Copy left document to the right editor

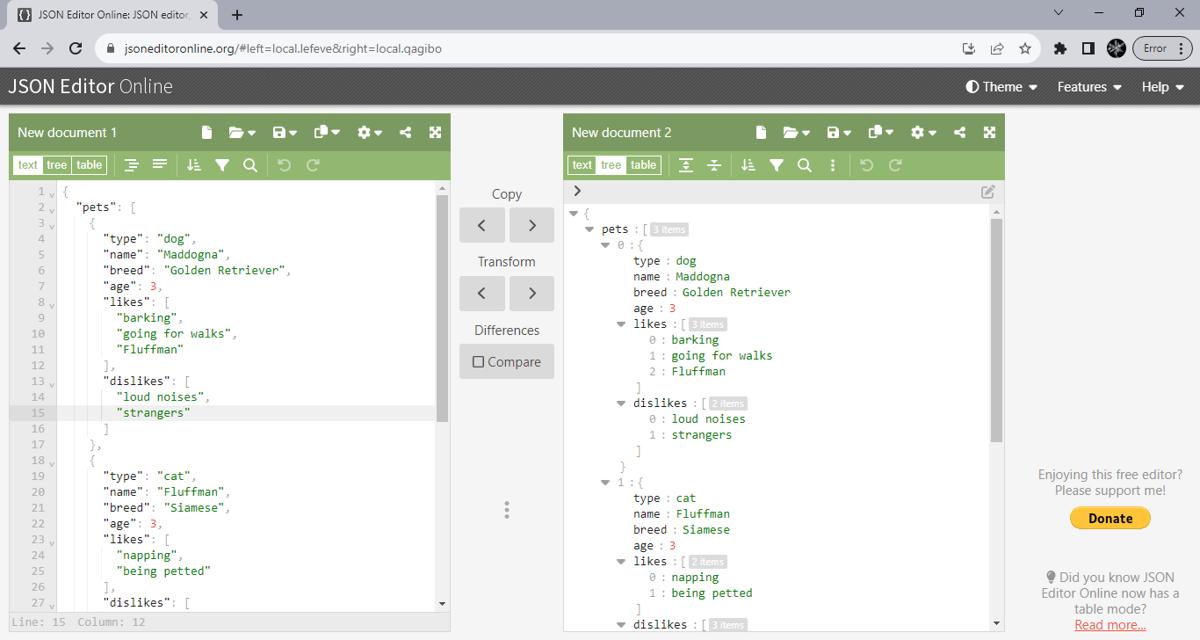[x=531, y=225]
